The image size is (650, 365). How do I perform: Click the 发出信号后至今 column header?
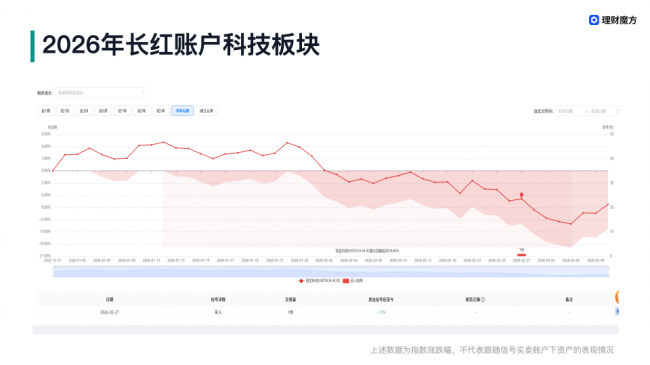coord(381,299)
